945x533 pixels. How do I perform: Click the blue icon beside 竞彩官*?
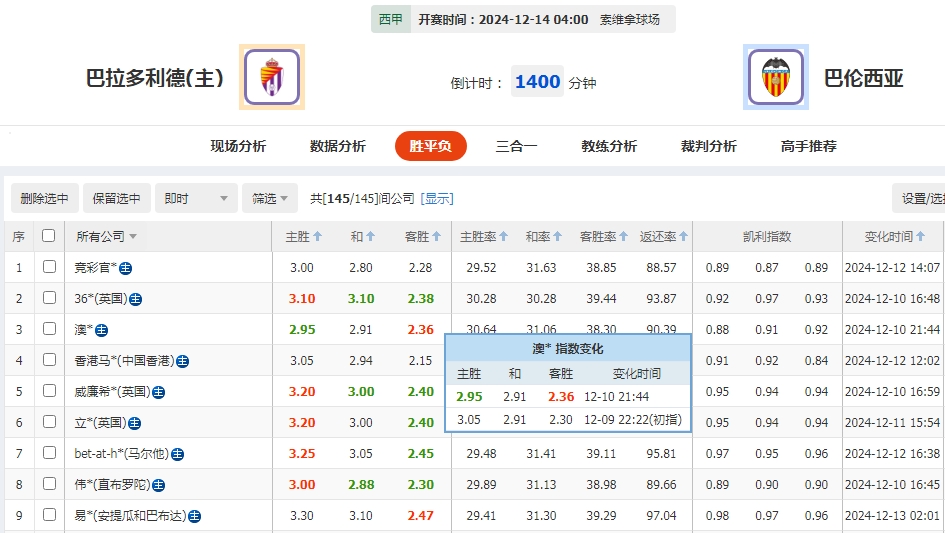pos(126,268)
